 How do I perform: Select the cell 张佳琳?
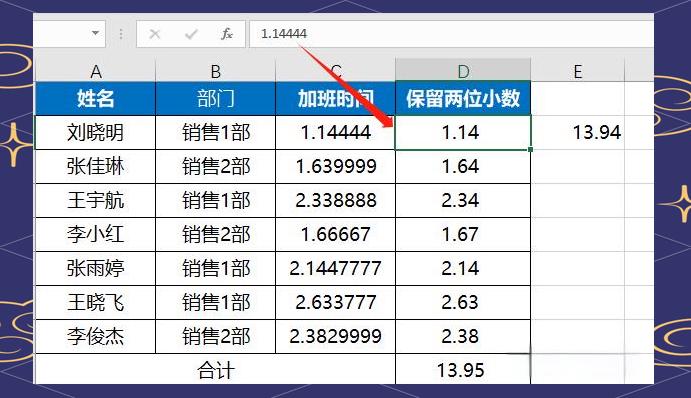click(x=95, y=167)
